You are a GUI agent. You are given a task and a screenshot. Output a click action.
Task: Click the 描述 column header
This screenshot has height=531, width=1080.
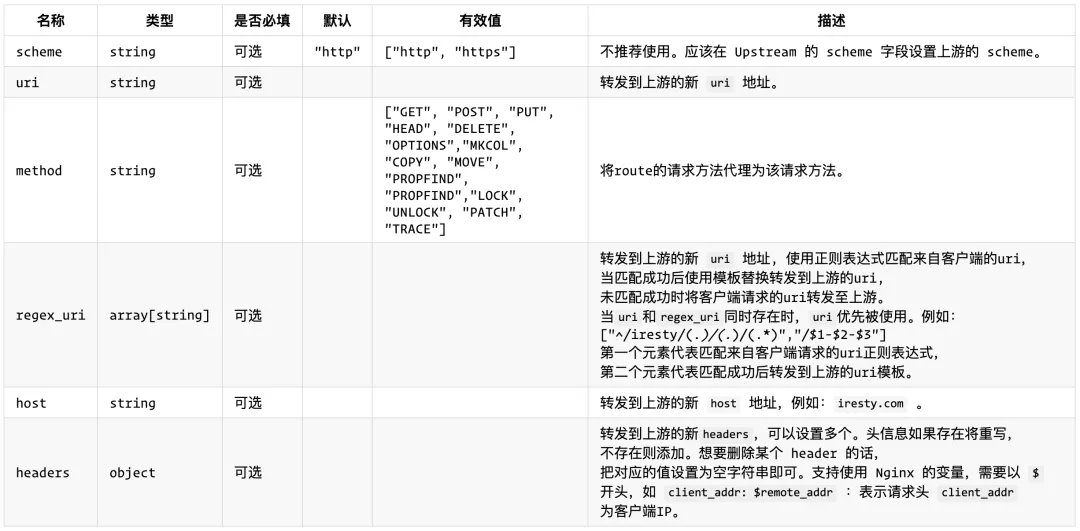tap(831, 20)
